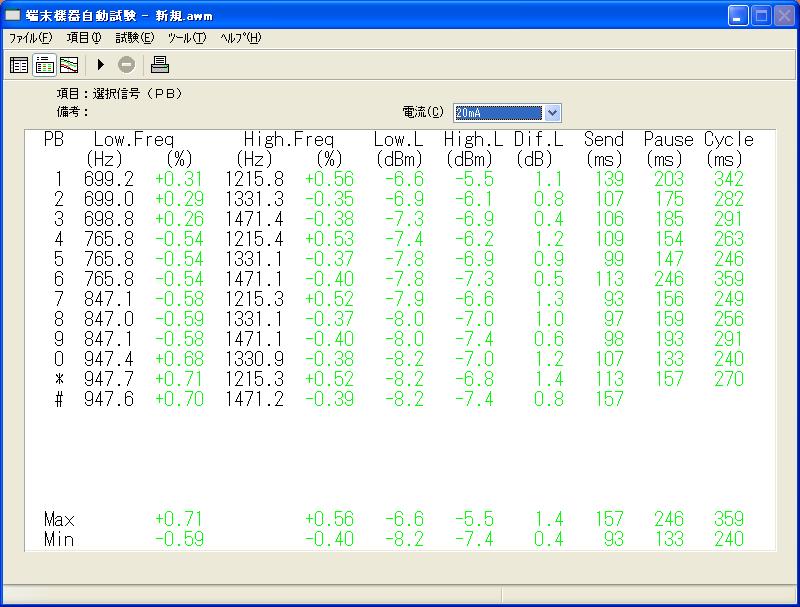Open the ツール(T) menu

(x=187, y=38)
